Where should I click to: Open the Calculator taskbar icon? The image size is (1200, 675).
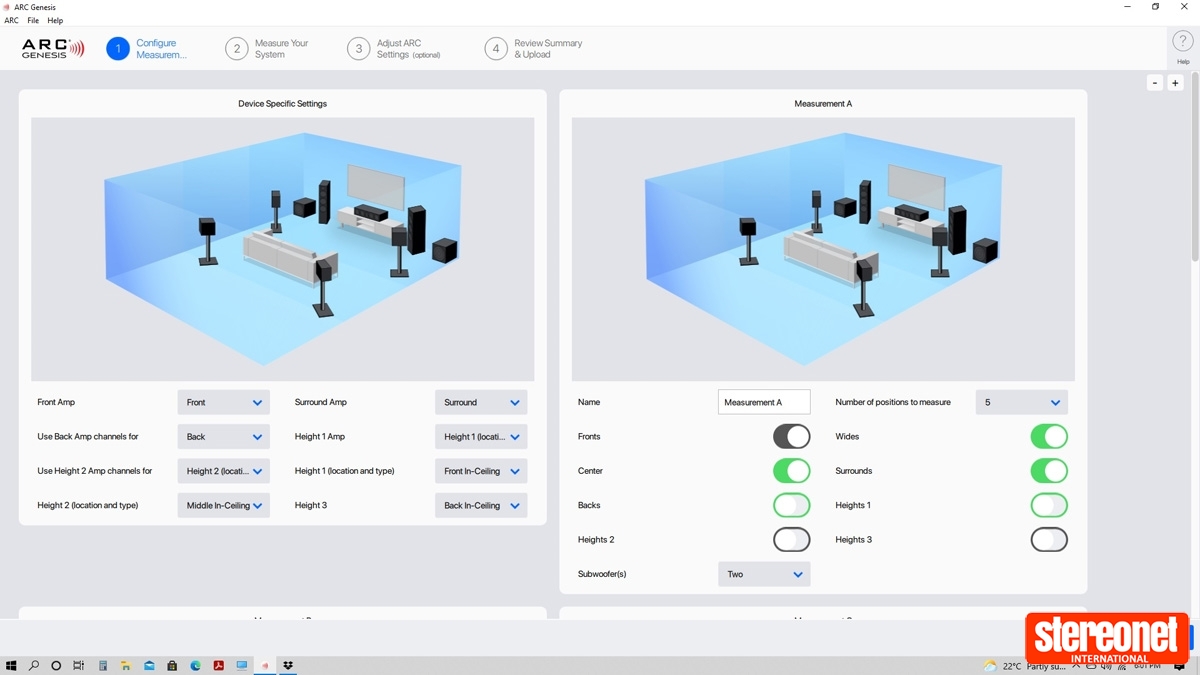tap(103, 666)
